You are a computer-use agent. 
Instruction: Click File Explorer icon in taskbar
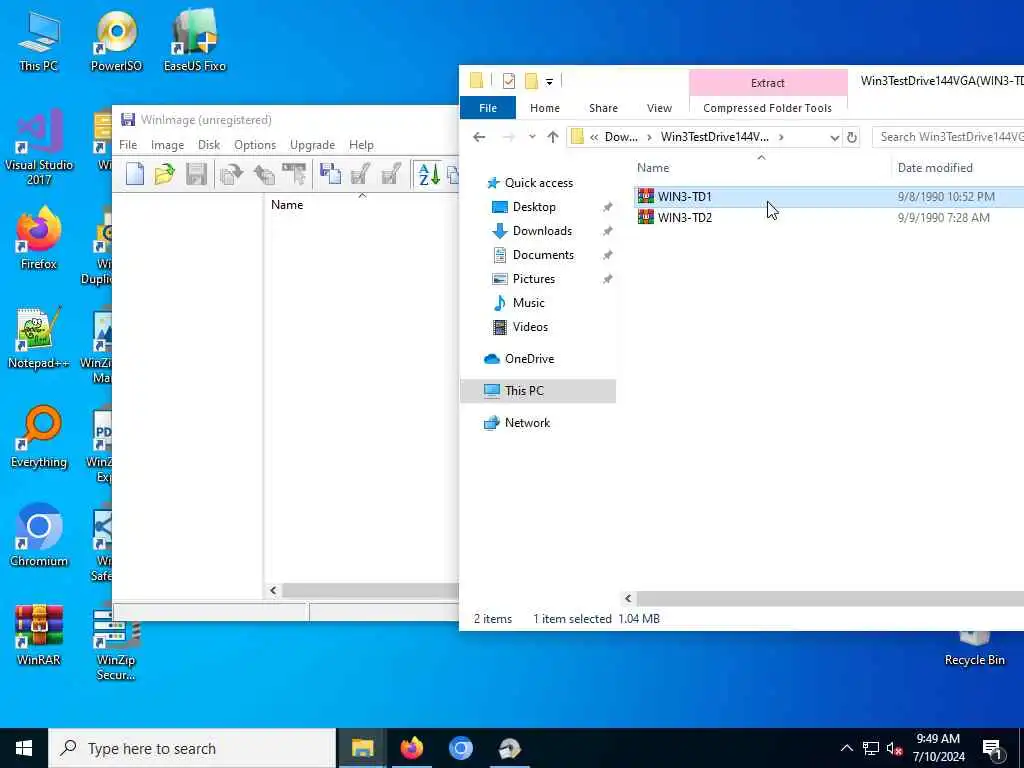tap(362, 748)
